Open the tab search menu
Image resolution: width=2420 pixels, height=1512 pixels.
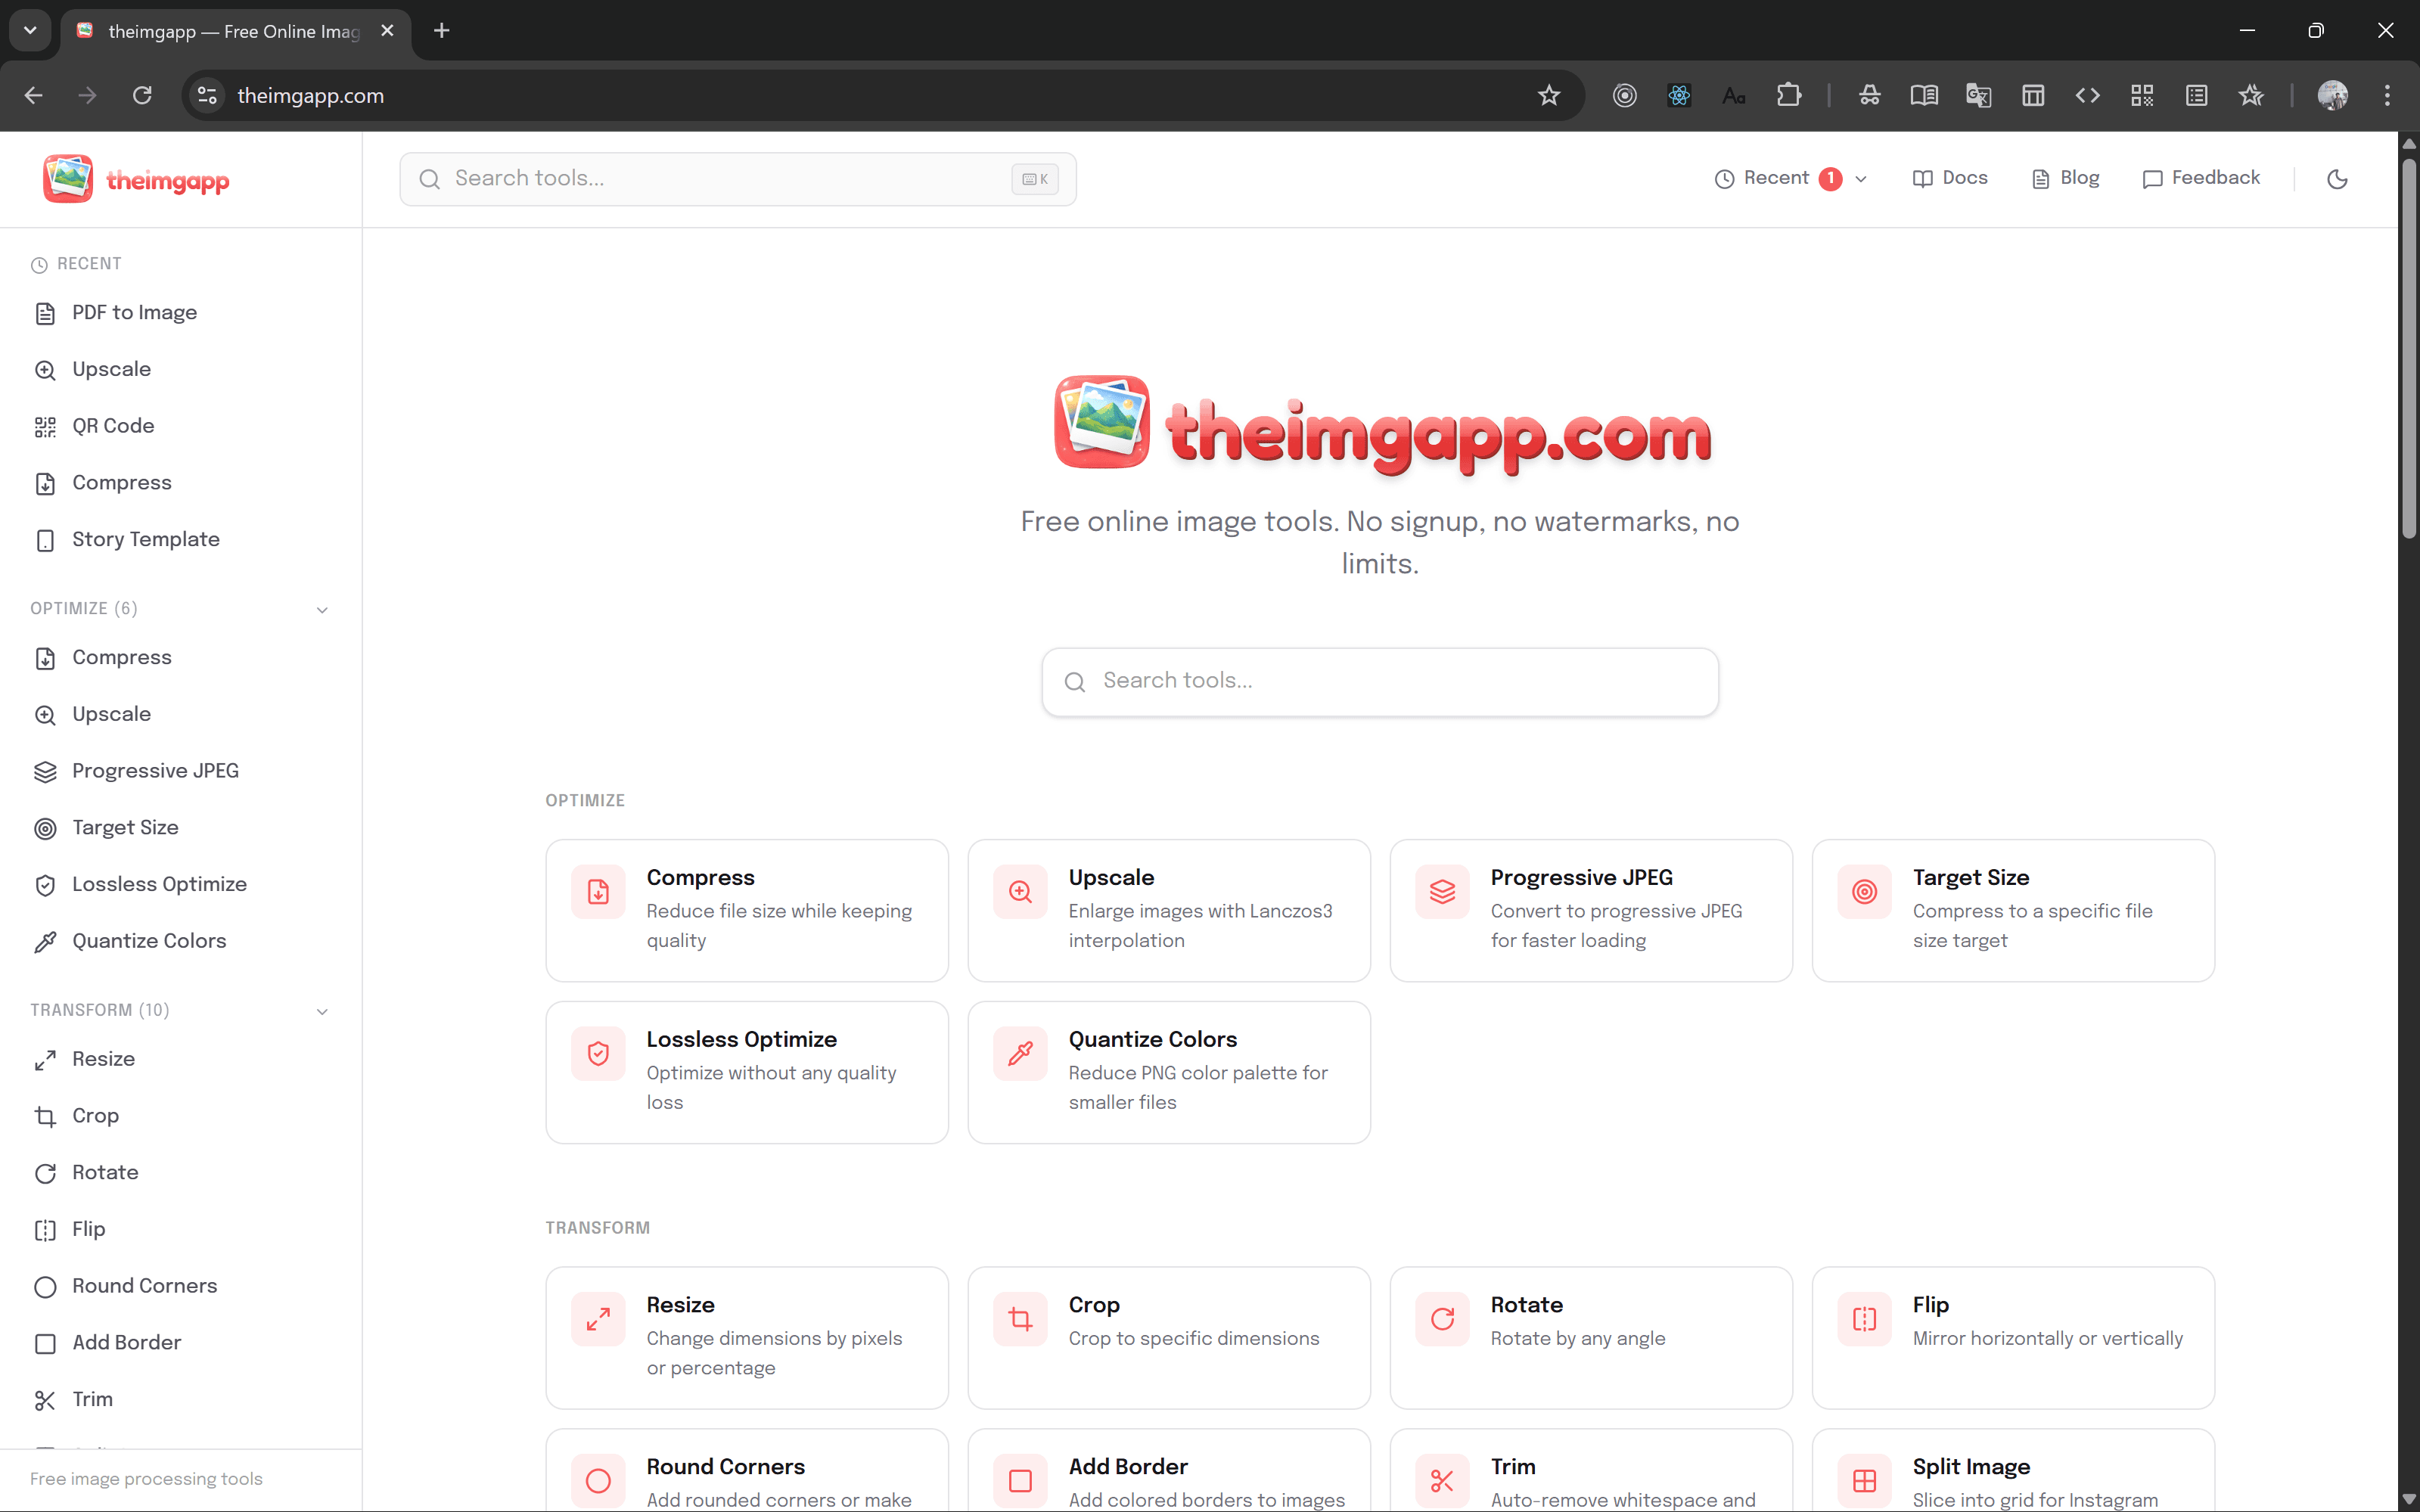pyautogui.click(x=29, y=30)
